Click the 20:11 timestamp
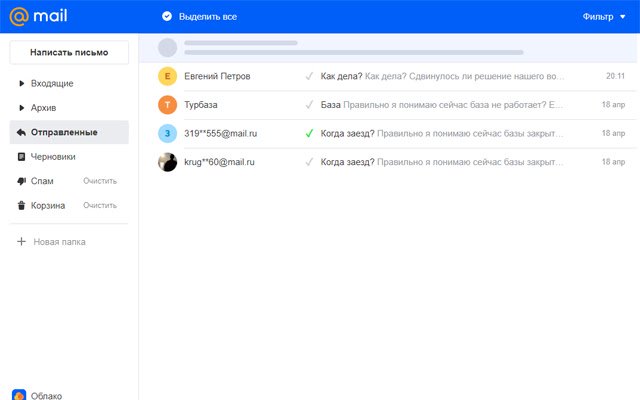Viewport: 640px width, 400px height. (x=616, y=76)
